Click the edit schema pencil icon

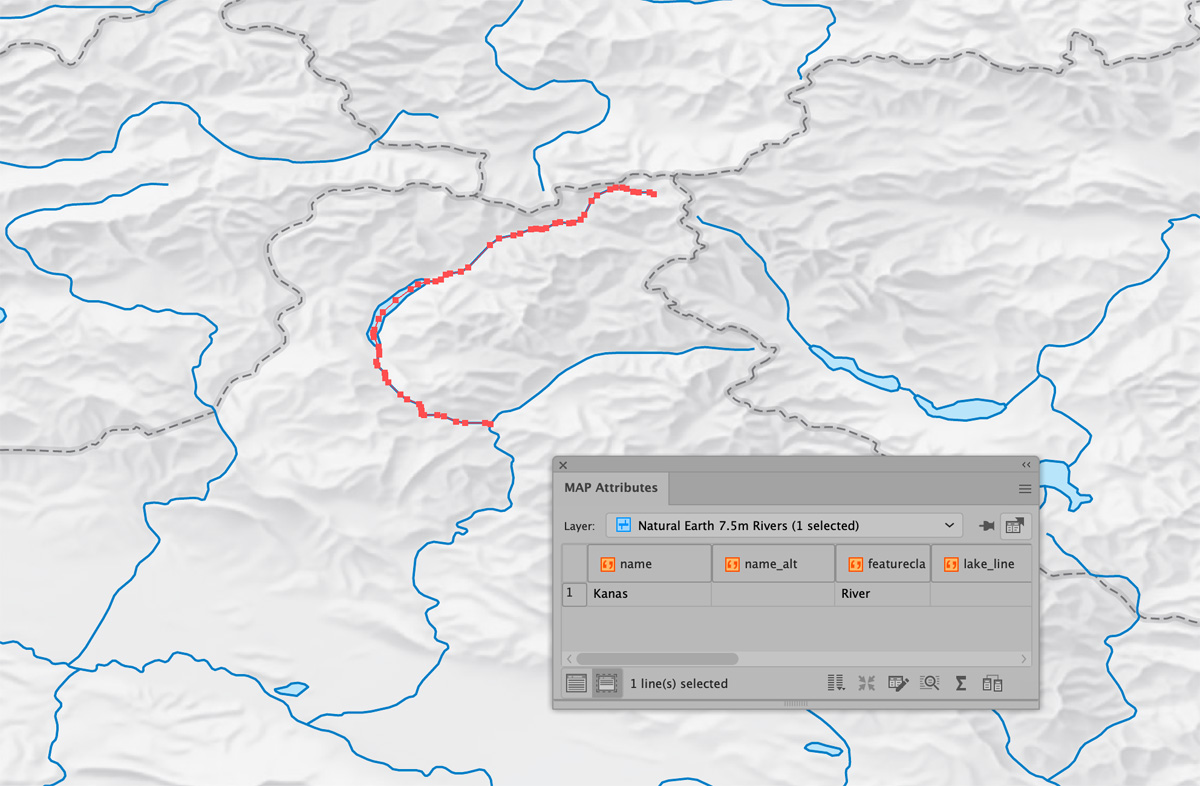click(898, 684)
